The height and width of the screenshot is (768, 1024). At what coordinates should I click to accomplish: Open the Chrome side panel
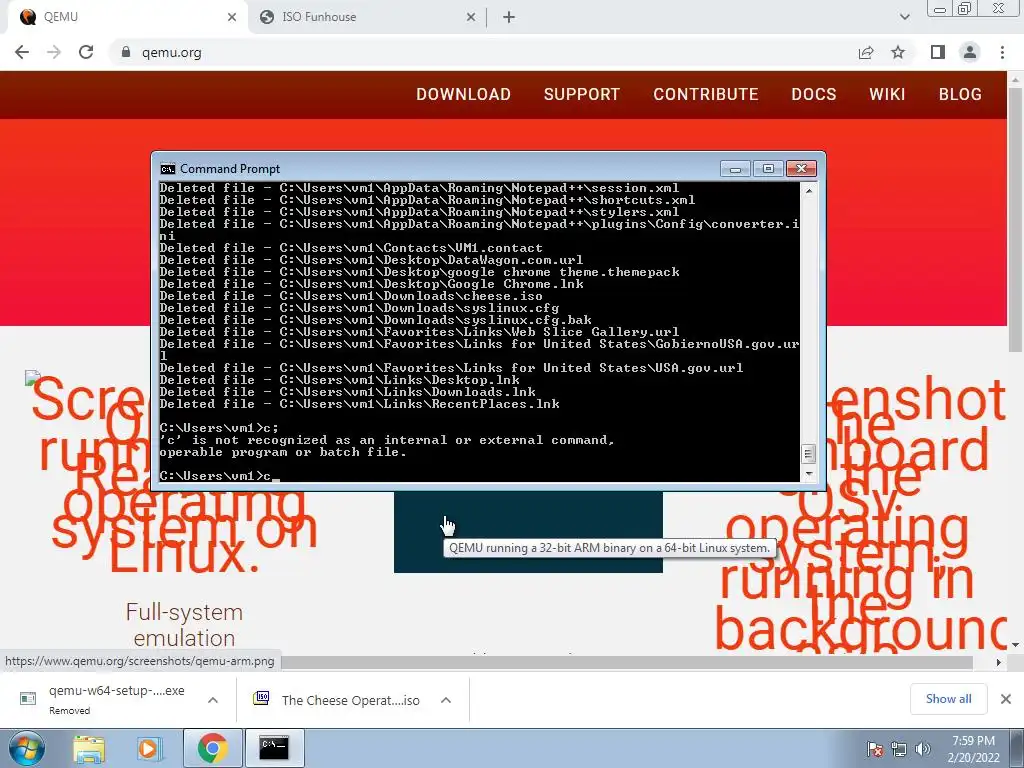[x=938, y=52]
